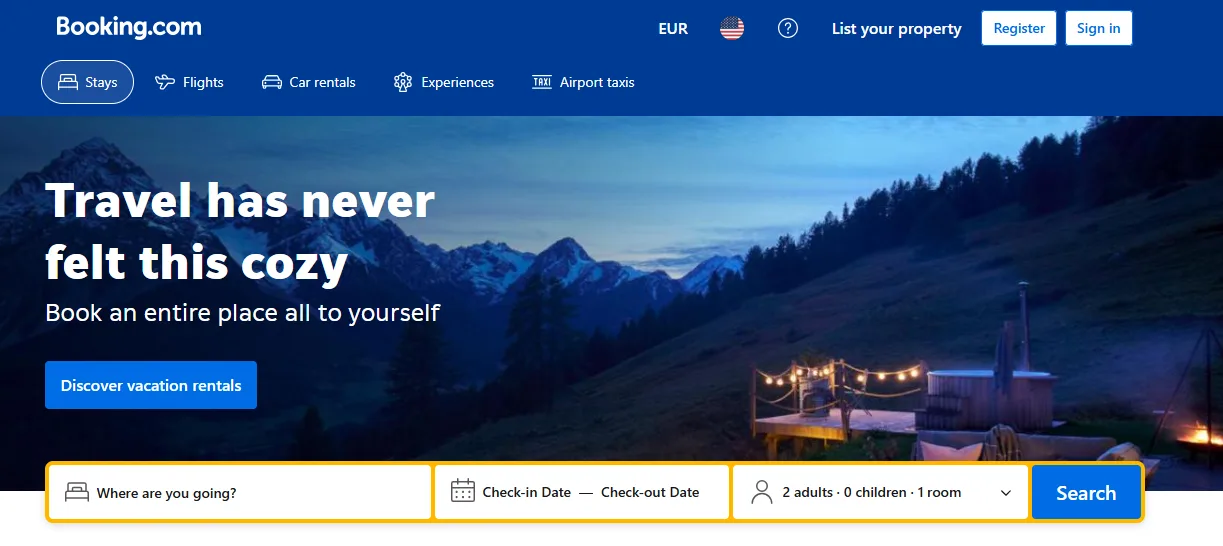
Task: Focus the Where are you going field
Action: (240, 492)
